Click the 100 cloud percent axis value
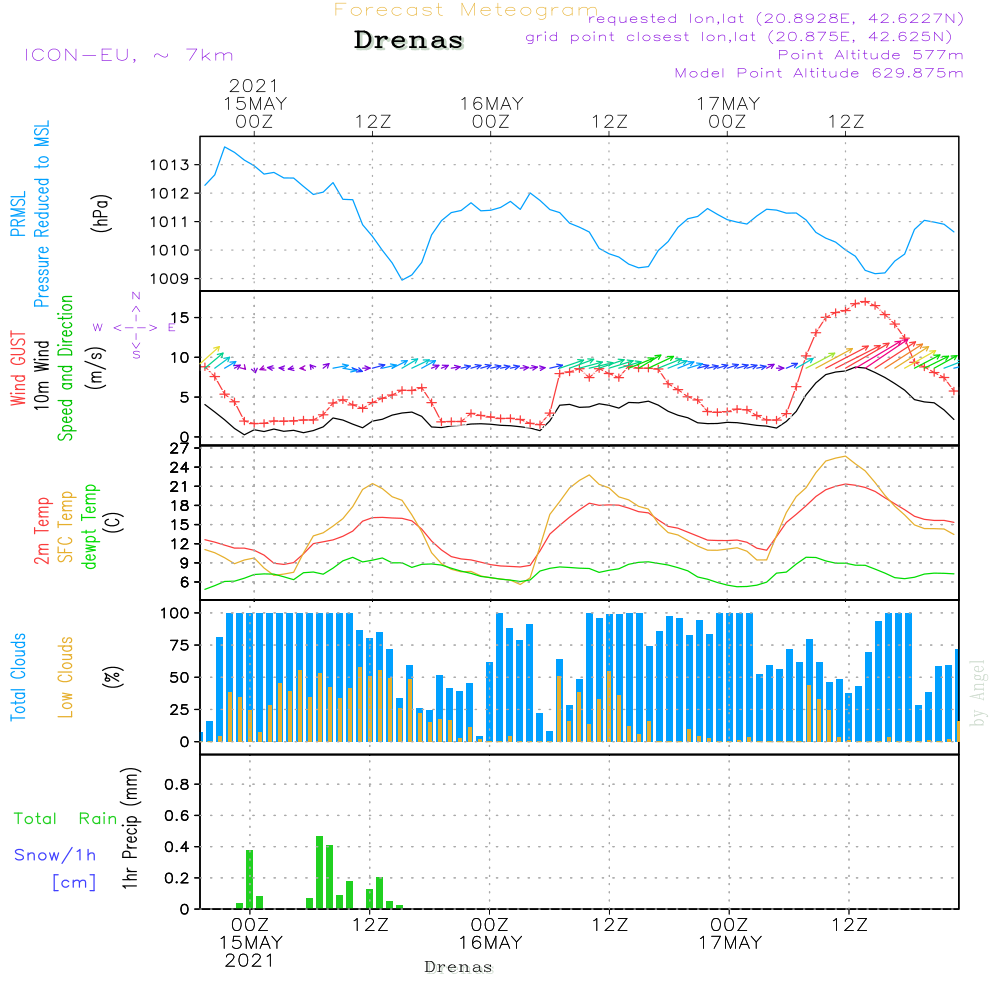 [175, 614]
